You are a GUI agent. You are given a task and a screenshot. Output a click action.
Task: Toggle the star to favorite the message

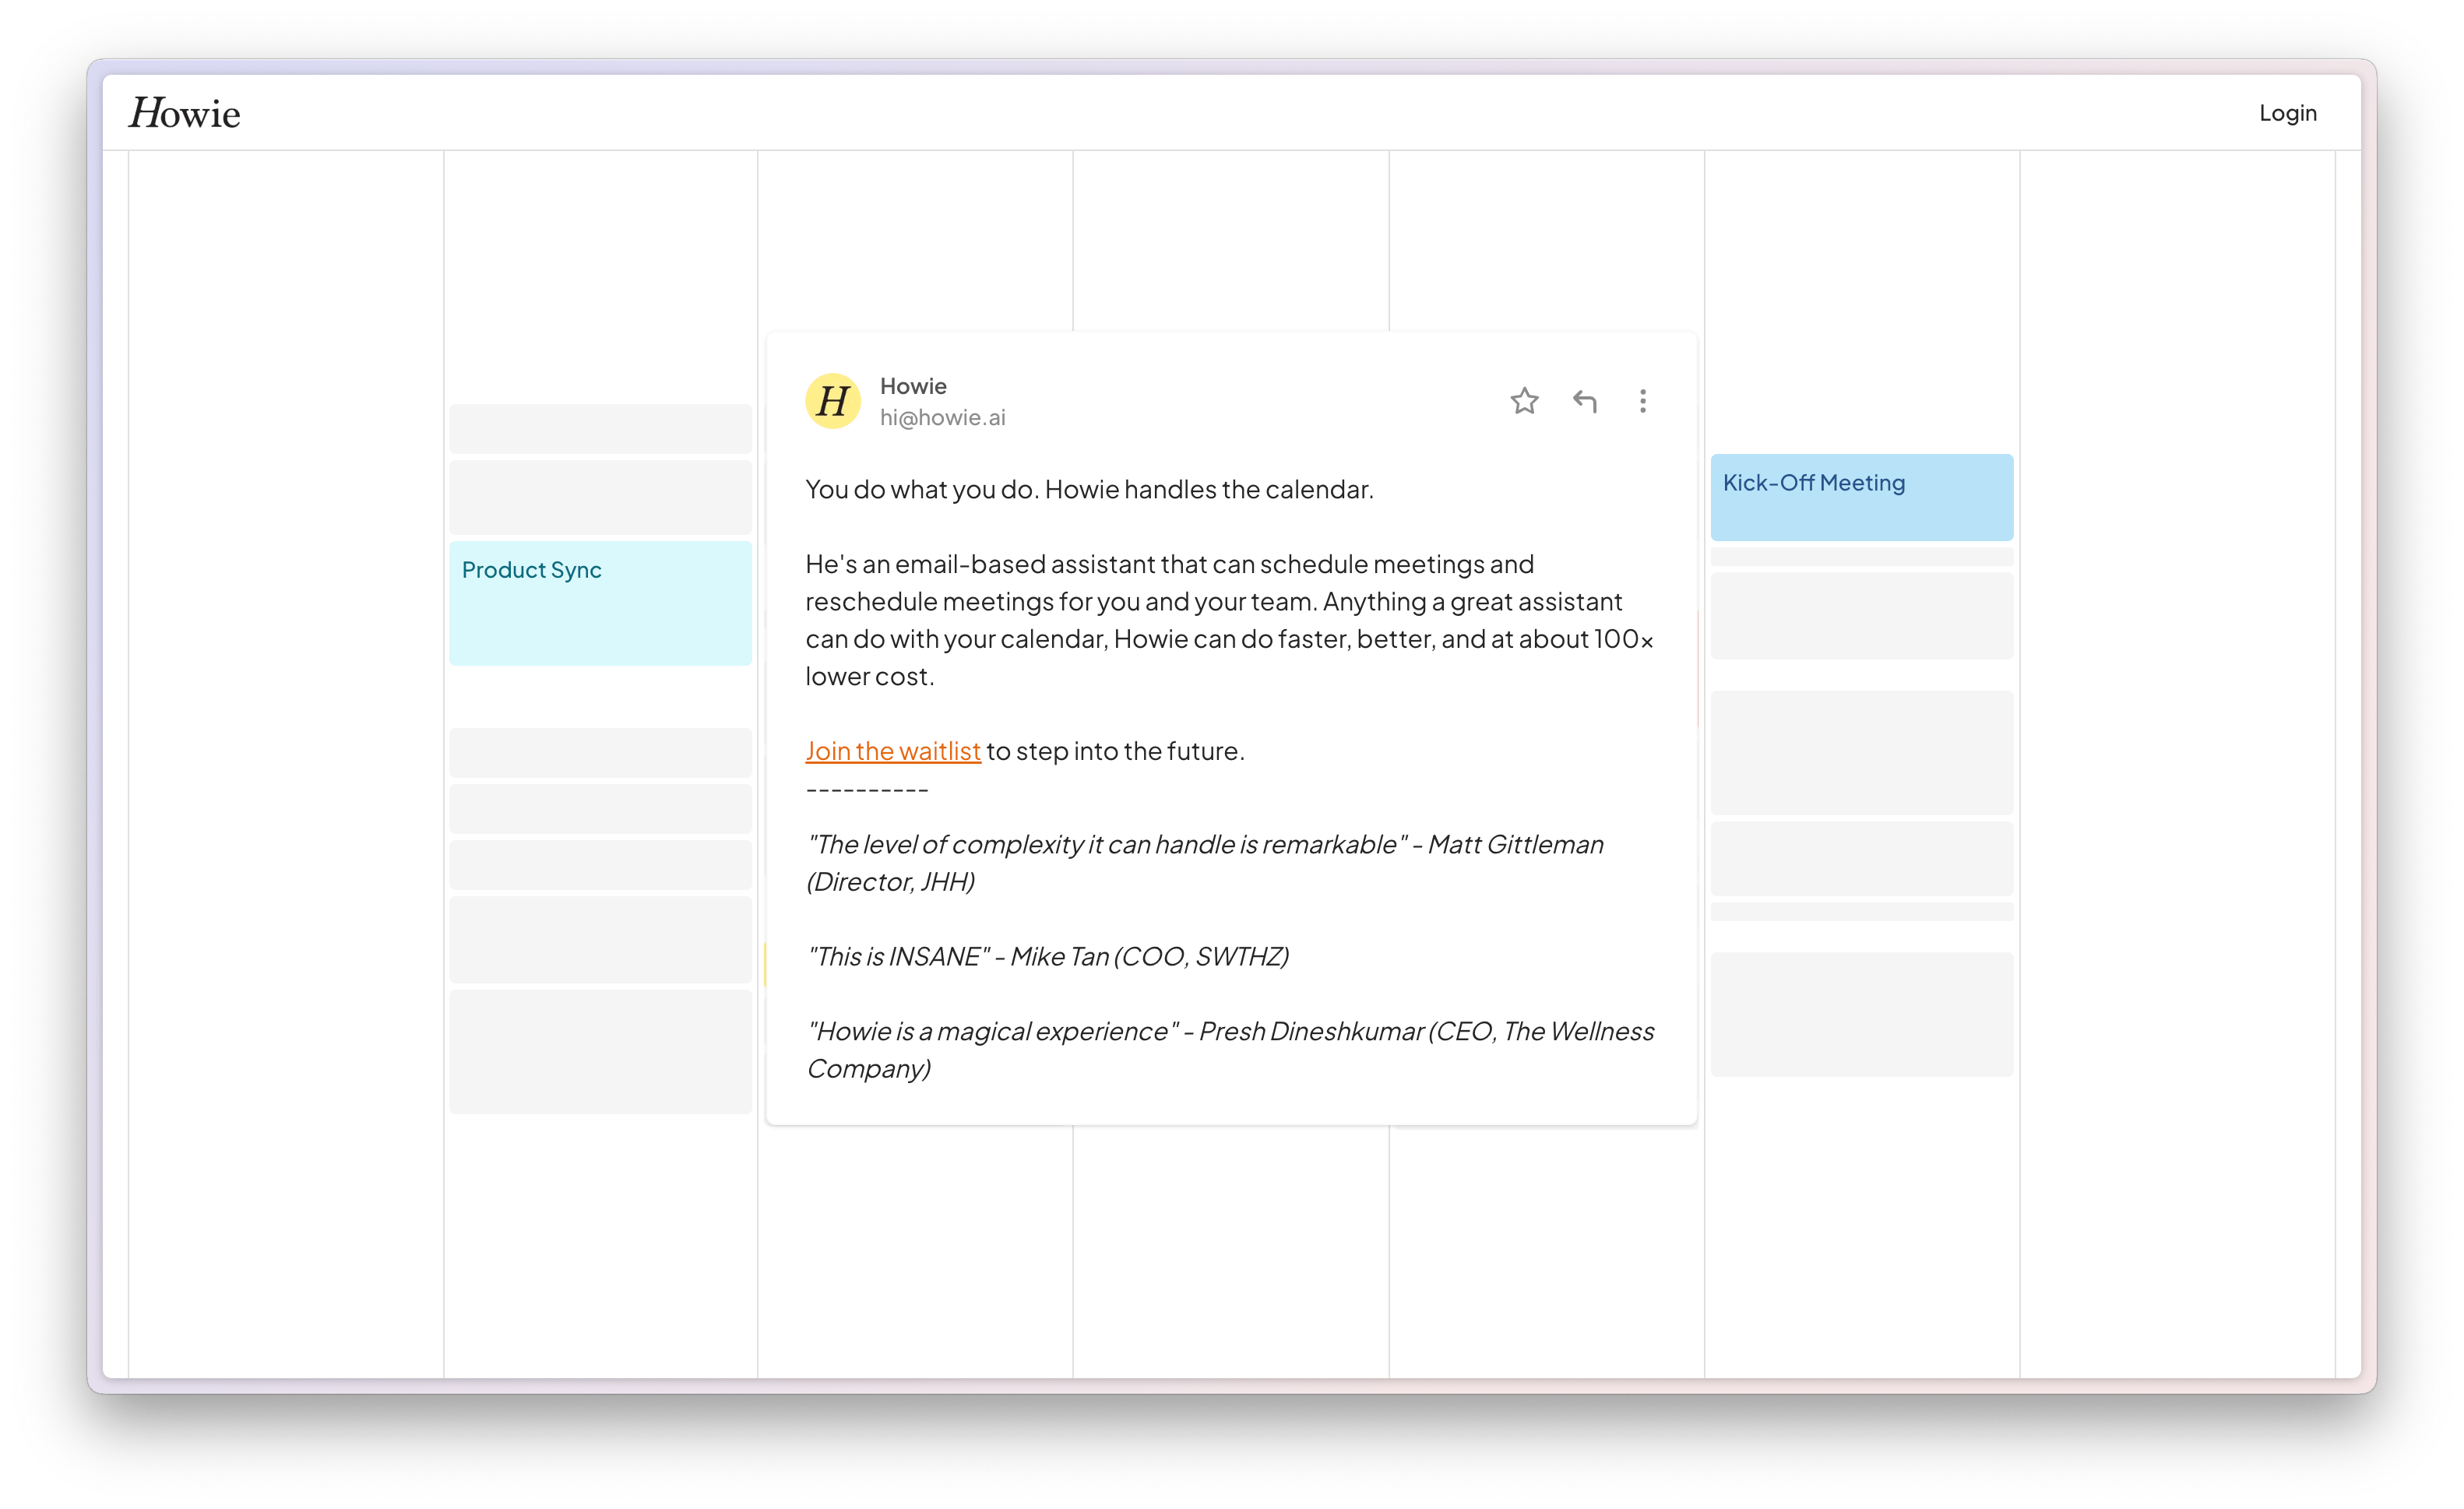[x=1524, y=401]
